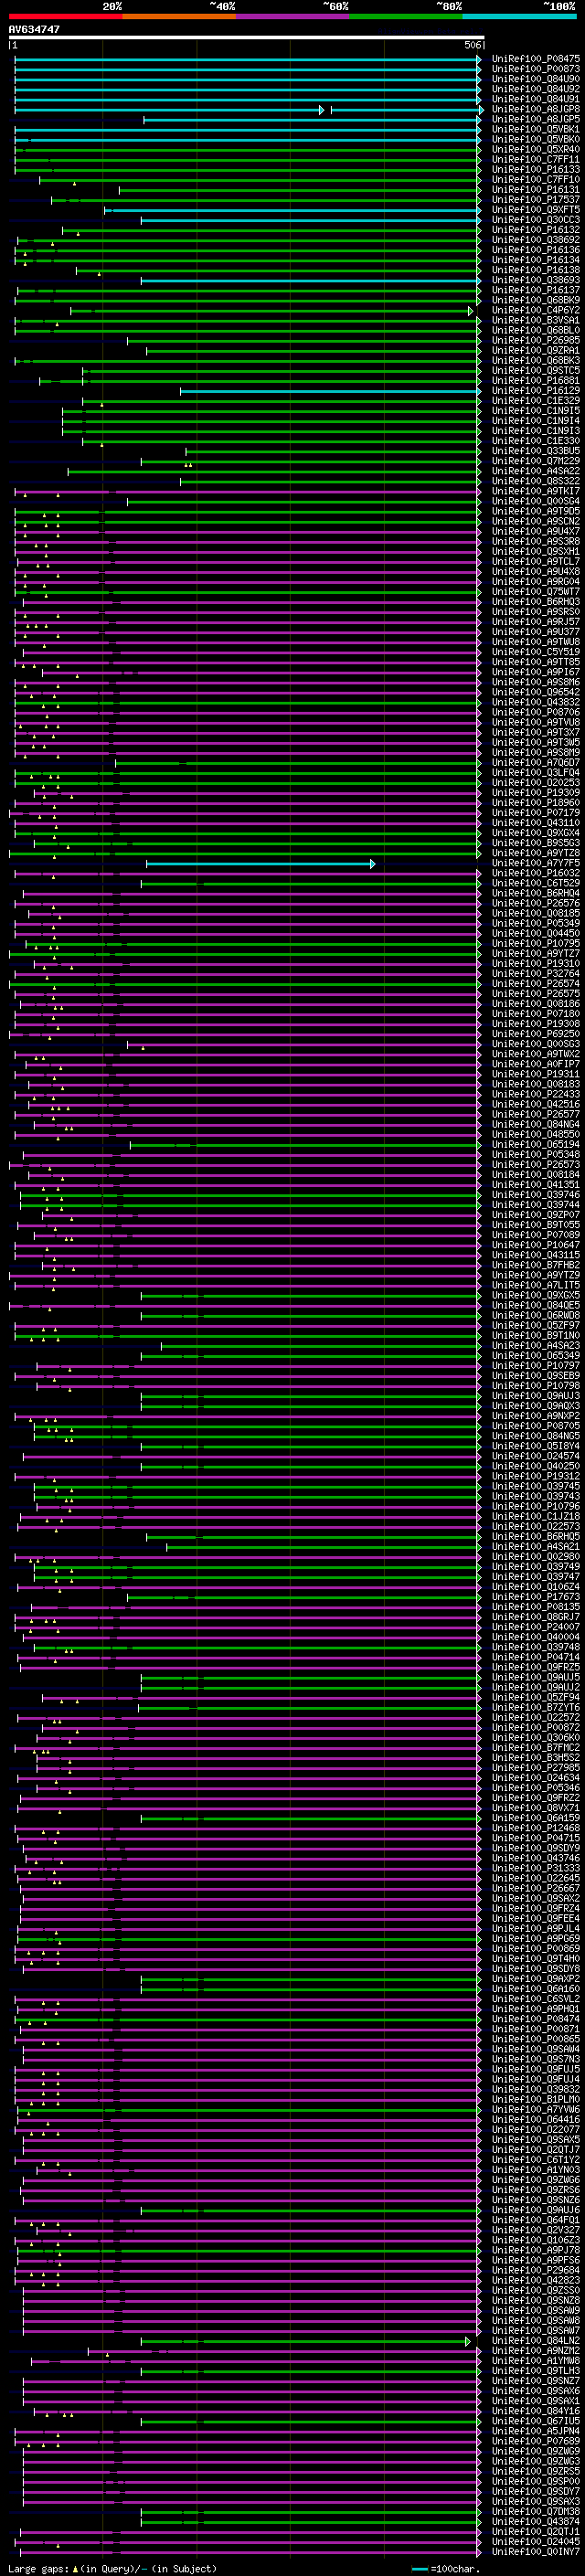This screenshot has height=2576, width=585.
Task: Open hit UniRef100_P27985
Action: (x=536, y=1768)
